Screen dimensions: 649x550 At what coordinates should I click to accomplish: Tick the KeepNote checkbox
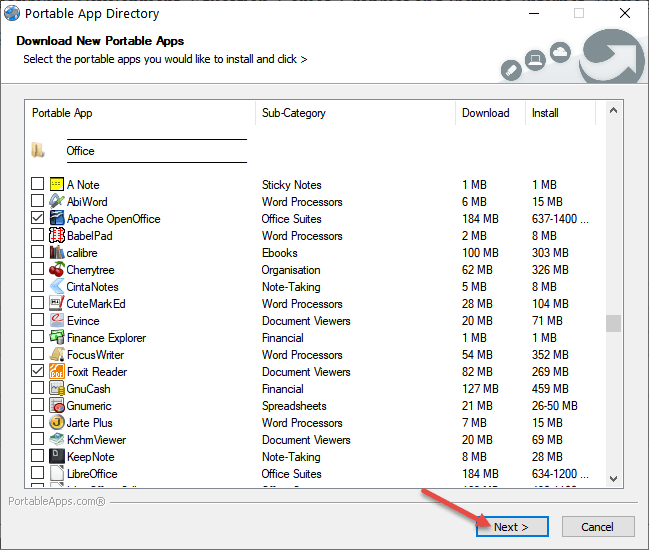click(x=38, y=455)
